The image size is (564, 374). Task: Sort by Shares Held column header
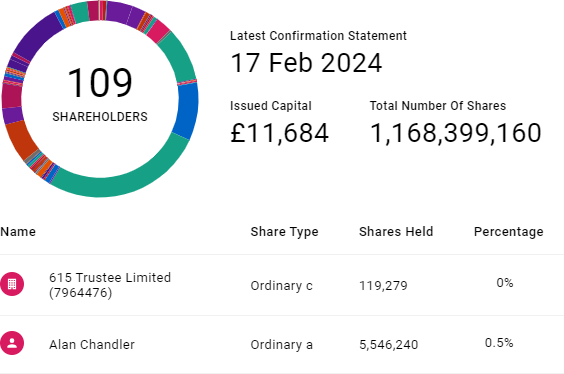[396, 232]
